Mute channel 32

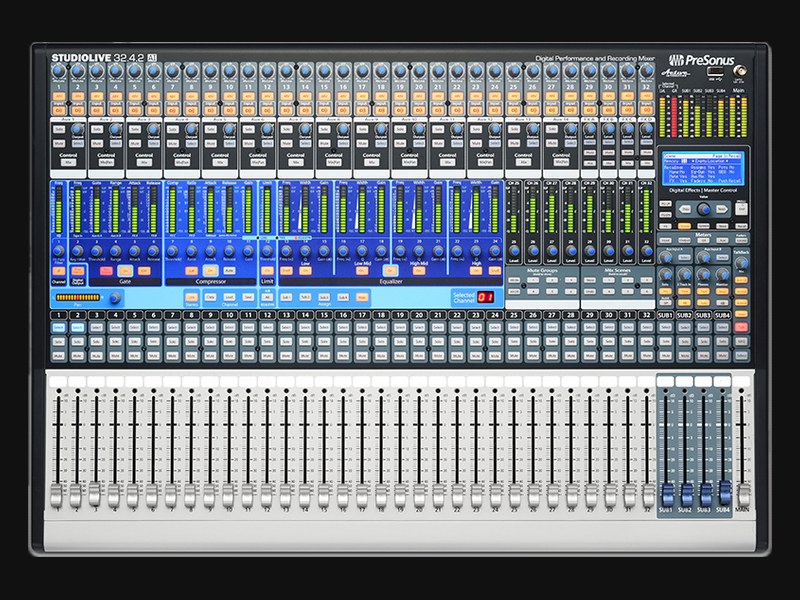click(x=646, y=355)
